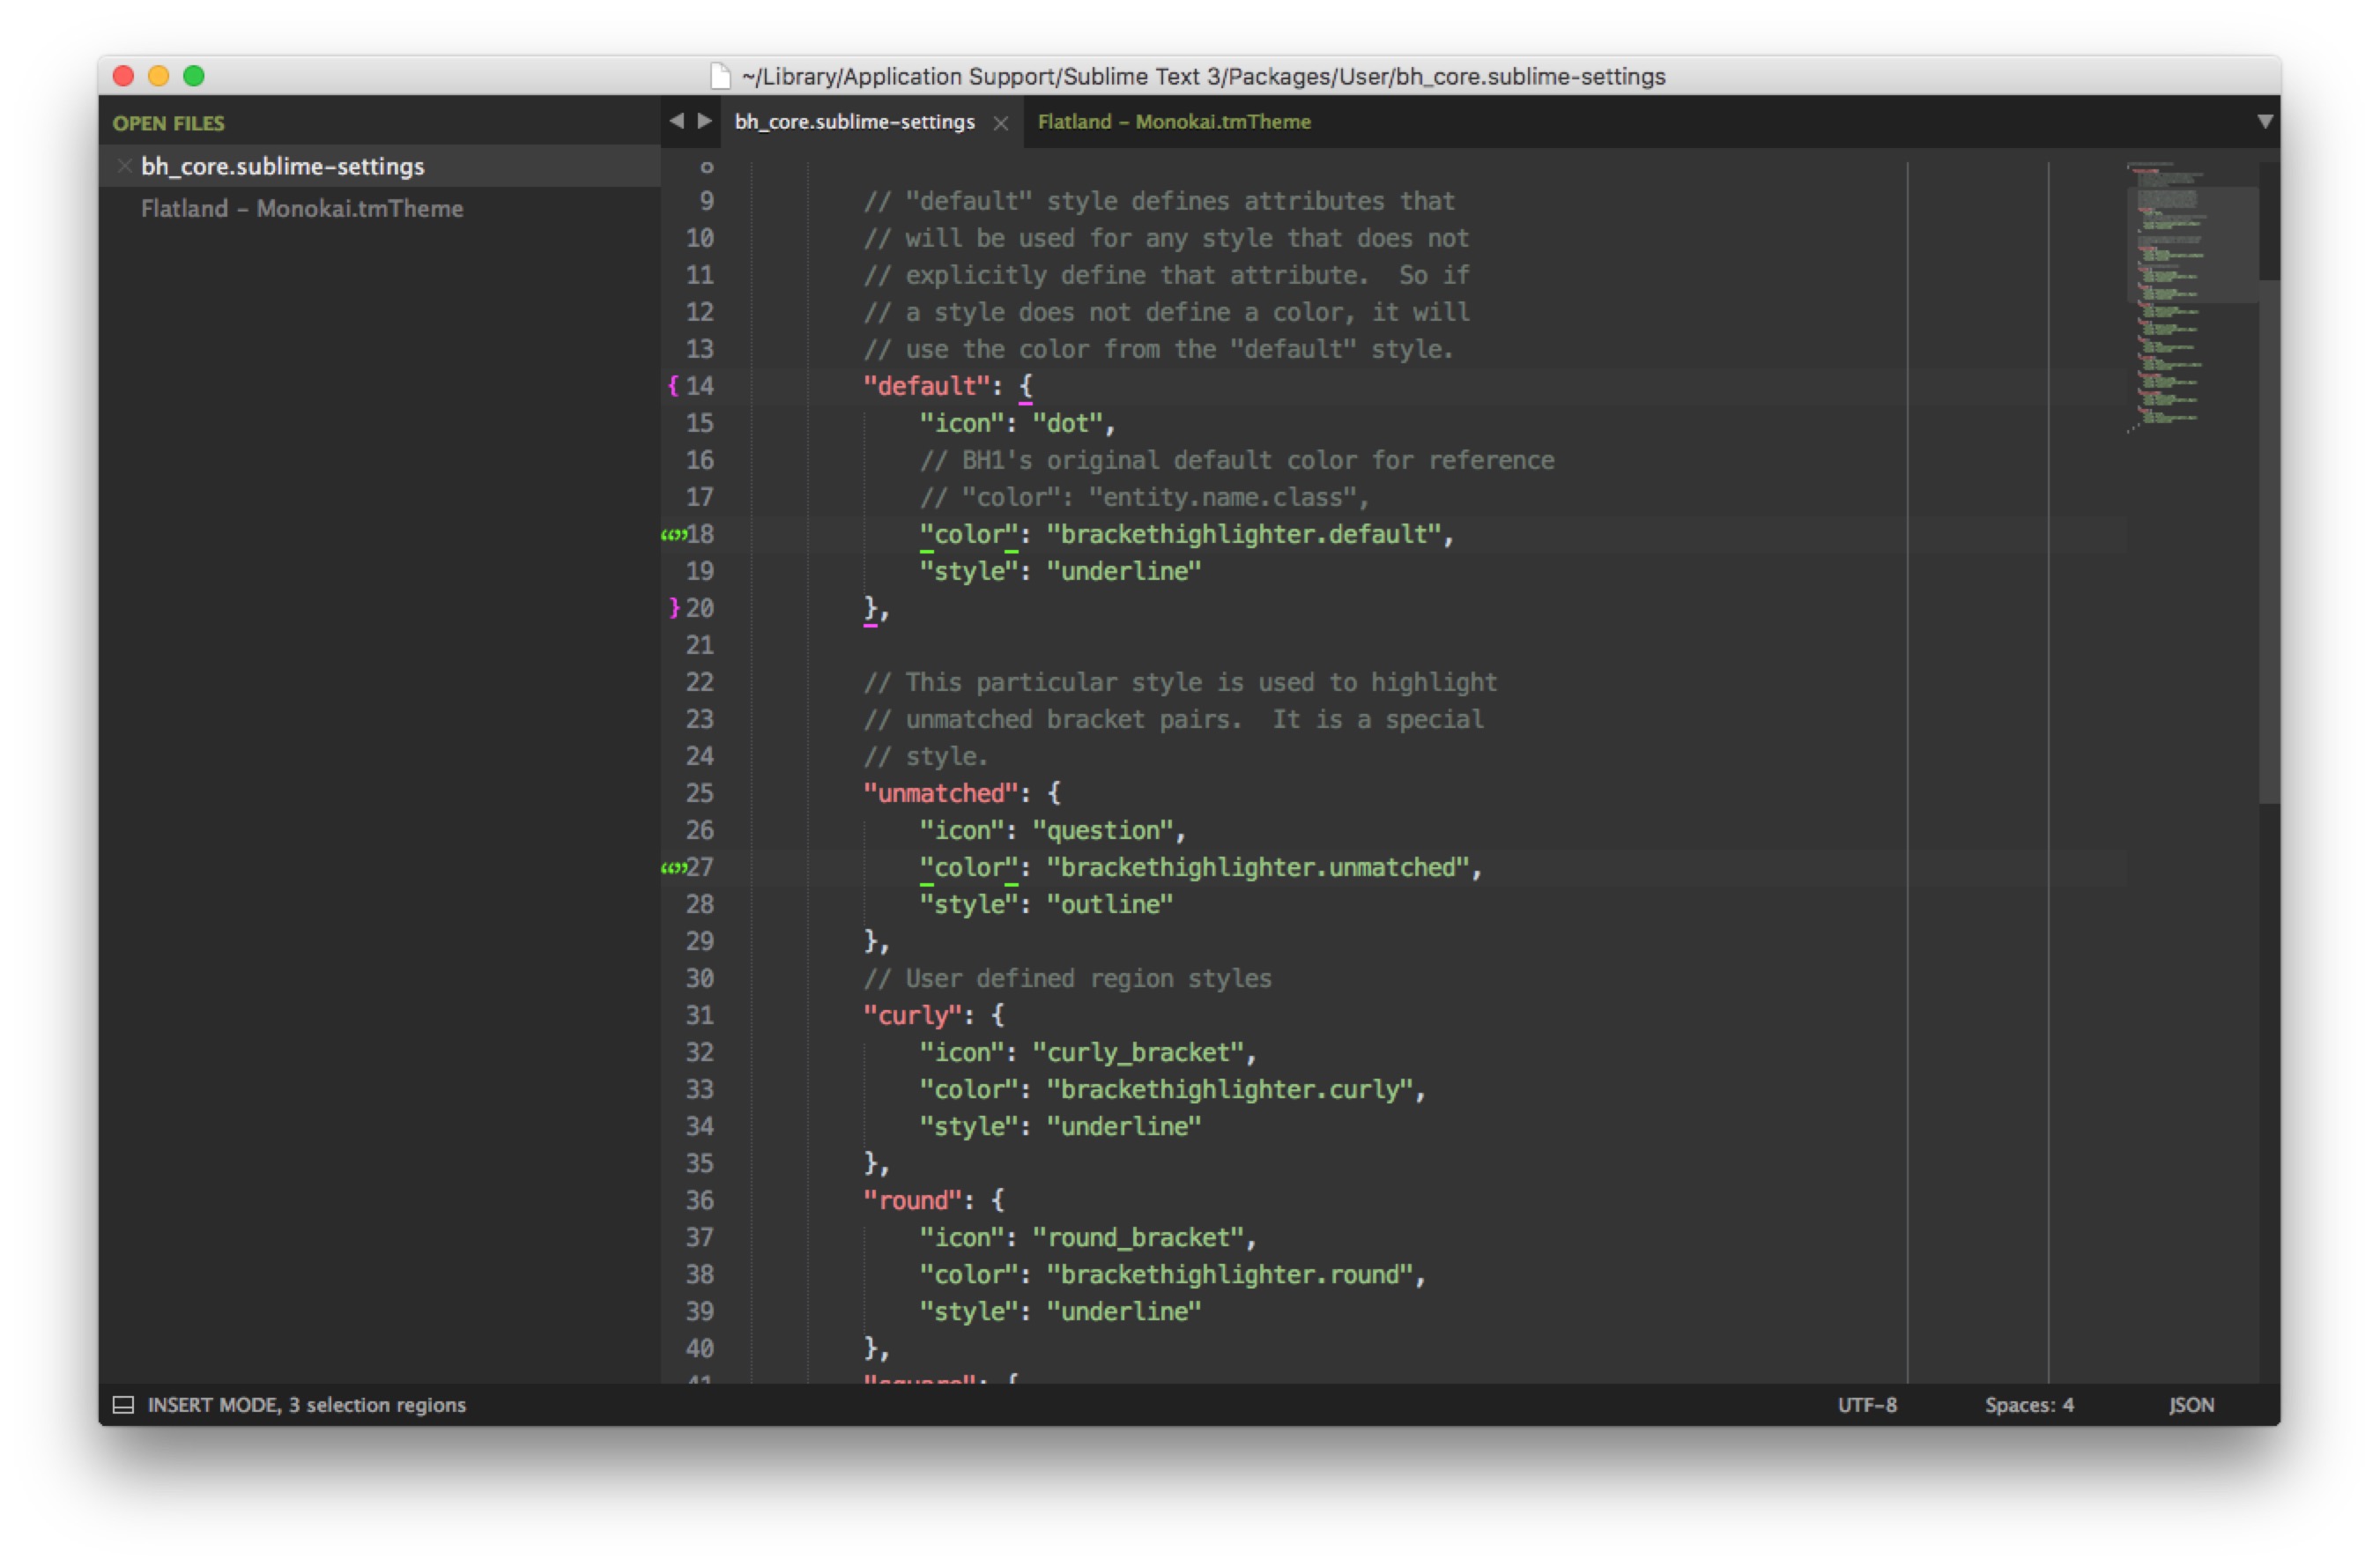Click the "brackethighlighter.curly" value
The height and width of the screenshot is (1567, 2380).
pyautogui.click(x=1229, y=1089)
